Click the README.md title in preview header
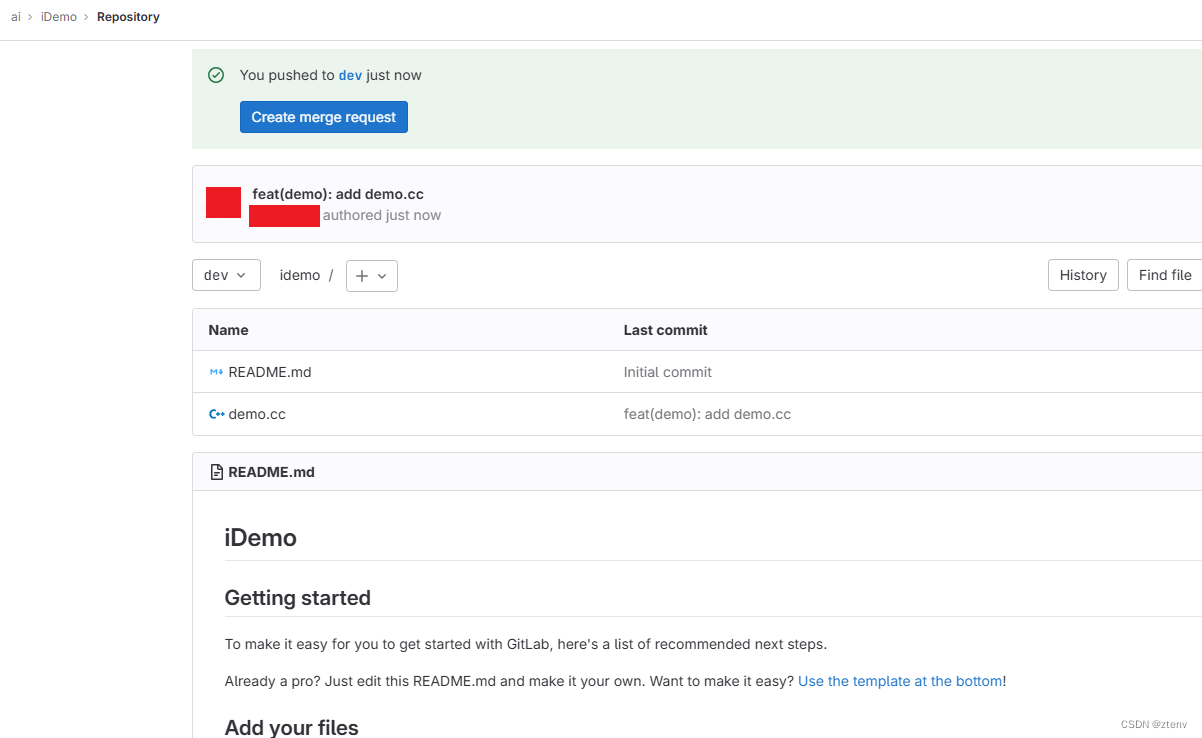This screenshot has height=738, width=1202. click(272, 472)
